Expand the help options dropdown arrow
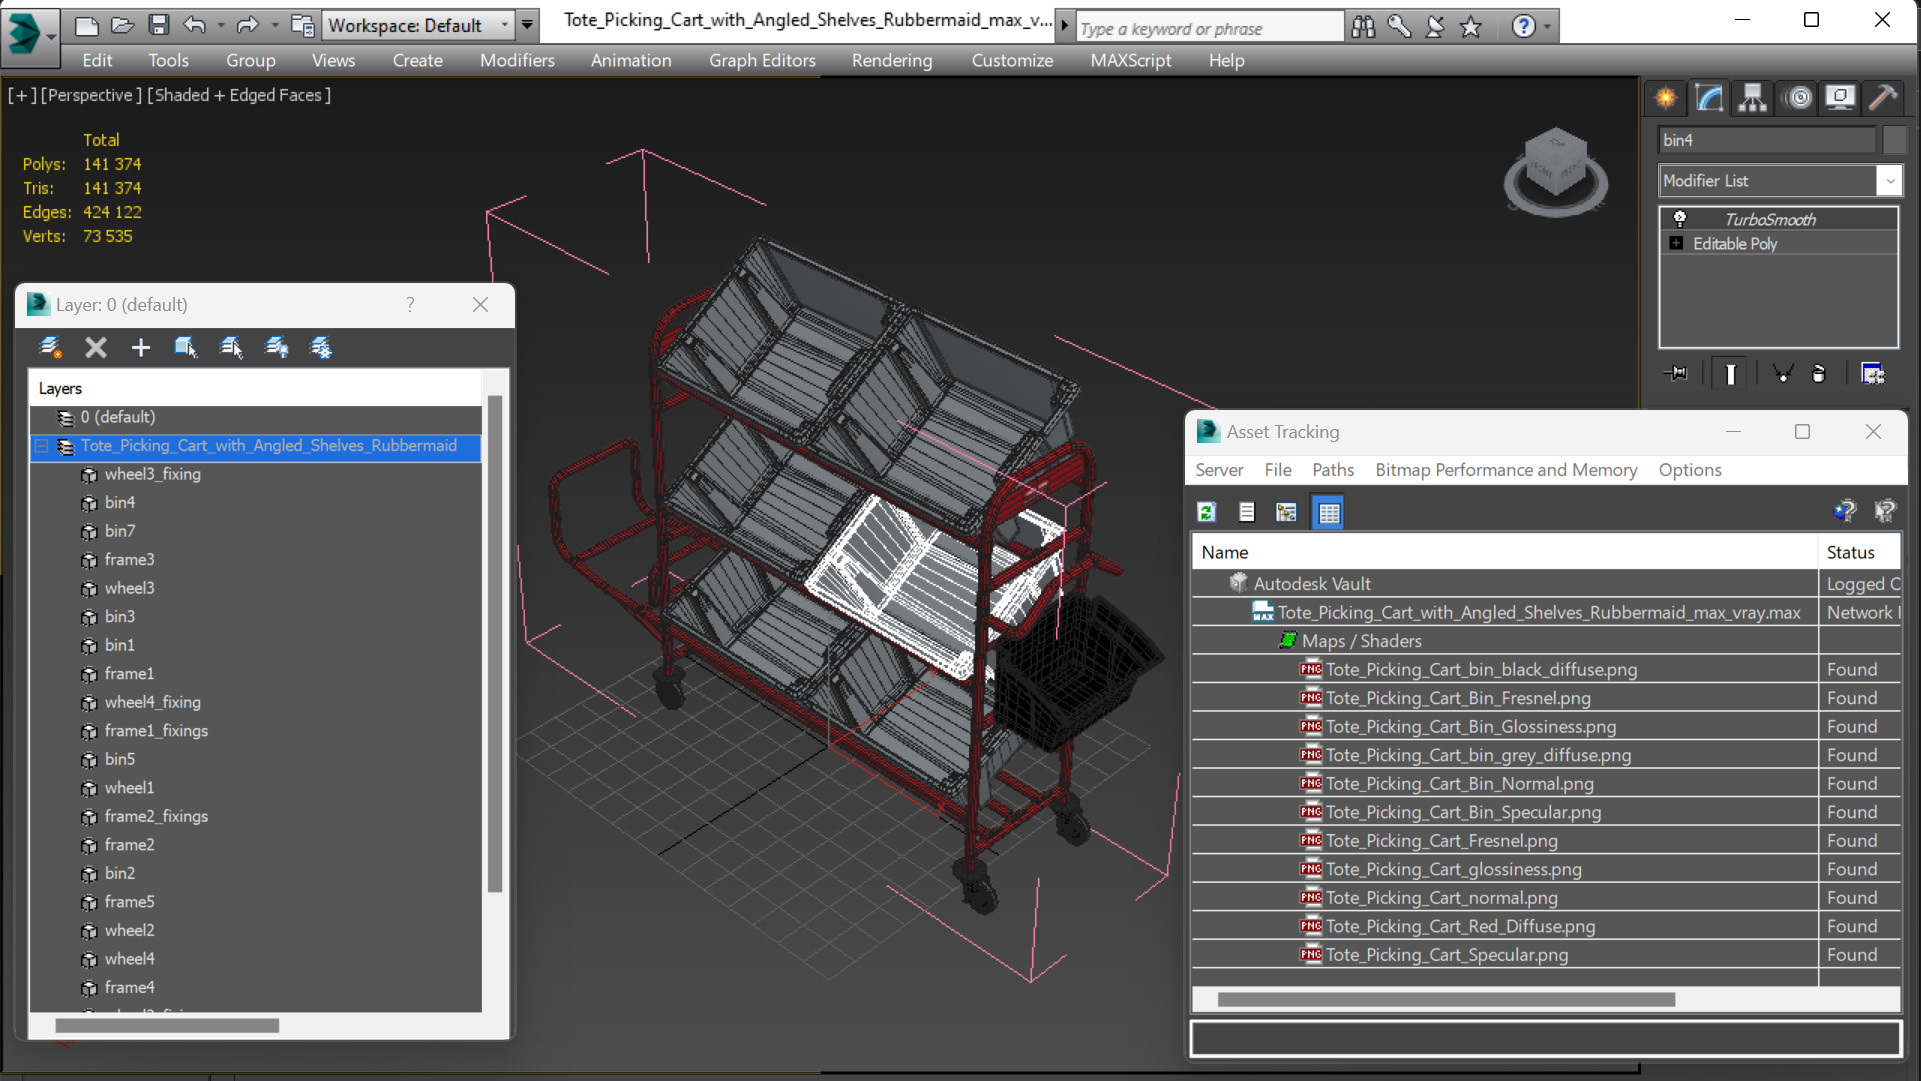Screen dimensions: 1921x1081 [1548, 26]
